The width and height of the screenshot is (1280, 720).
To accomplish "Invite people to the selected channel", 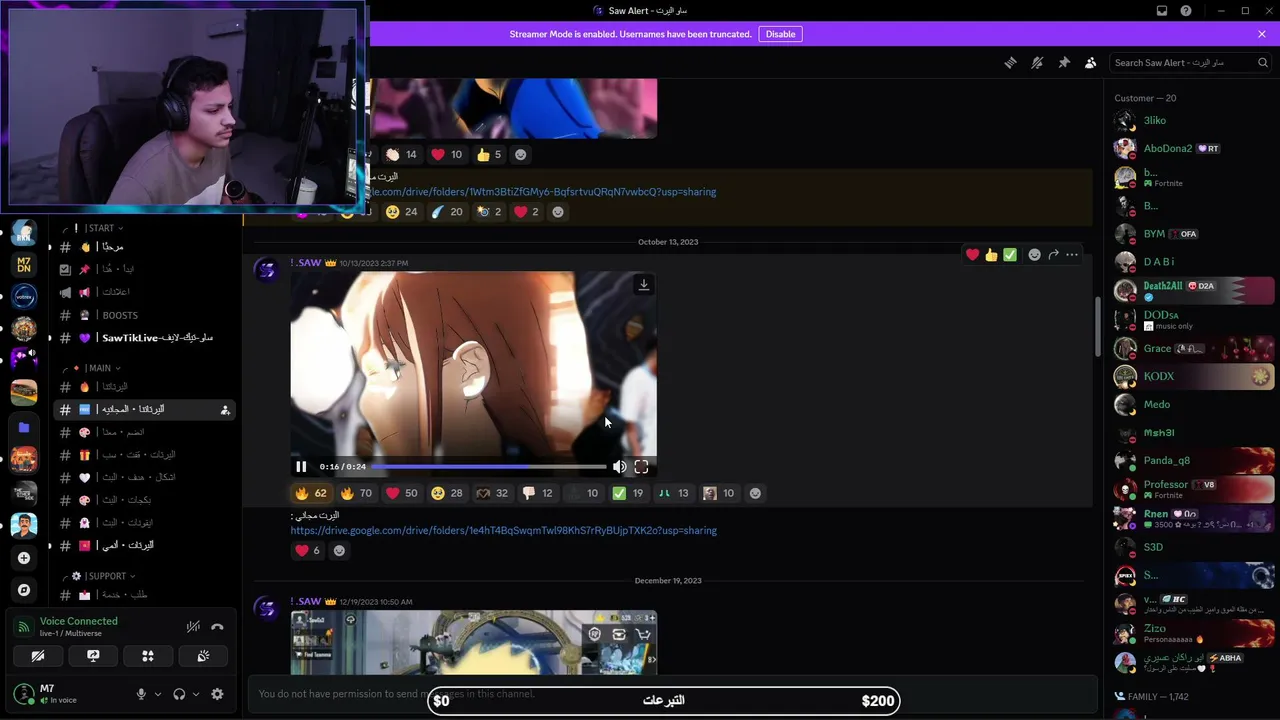I will click(225, 410).
